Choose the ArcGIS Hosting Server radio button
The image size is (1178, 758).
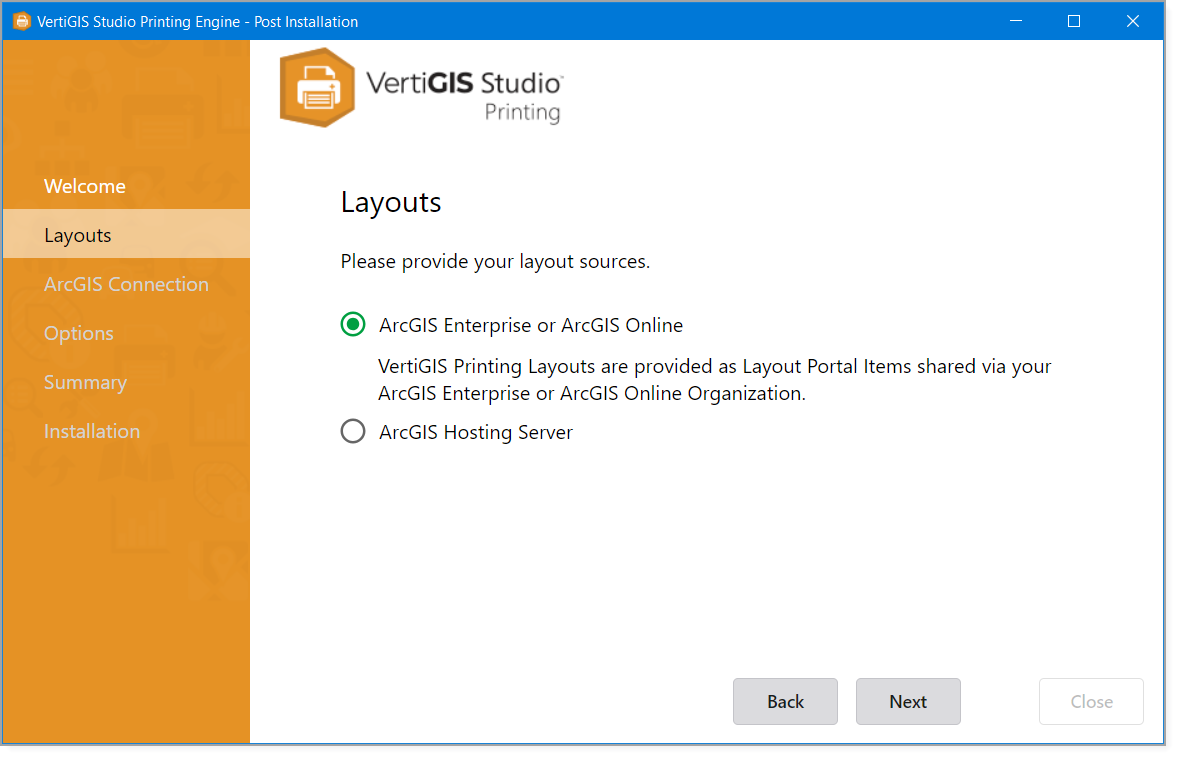[x=353, y=432]
